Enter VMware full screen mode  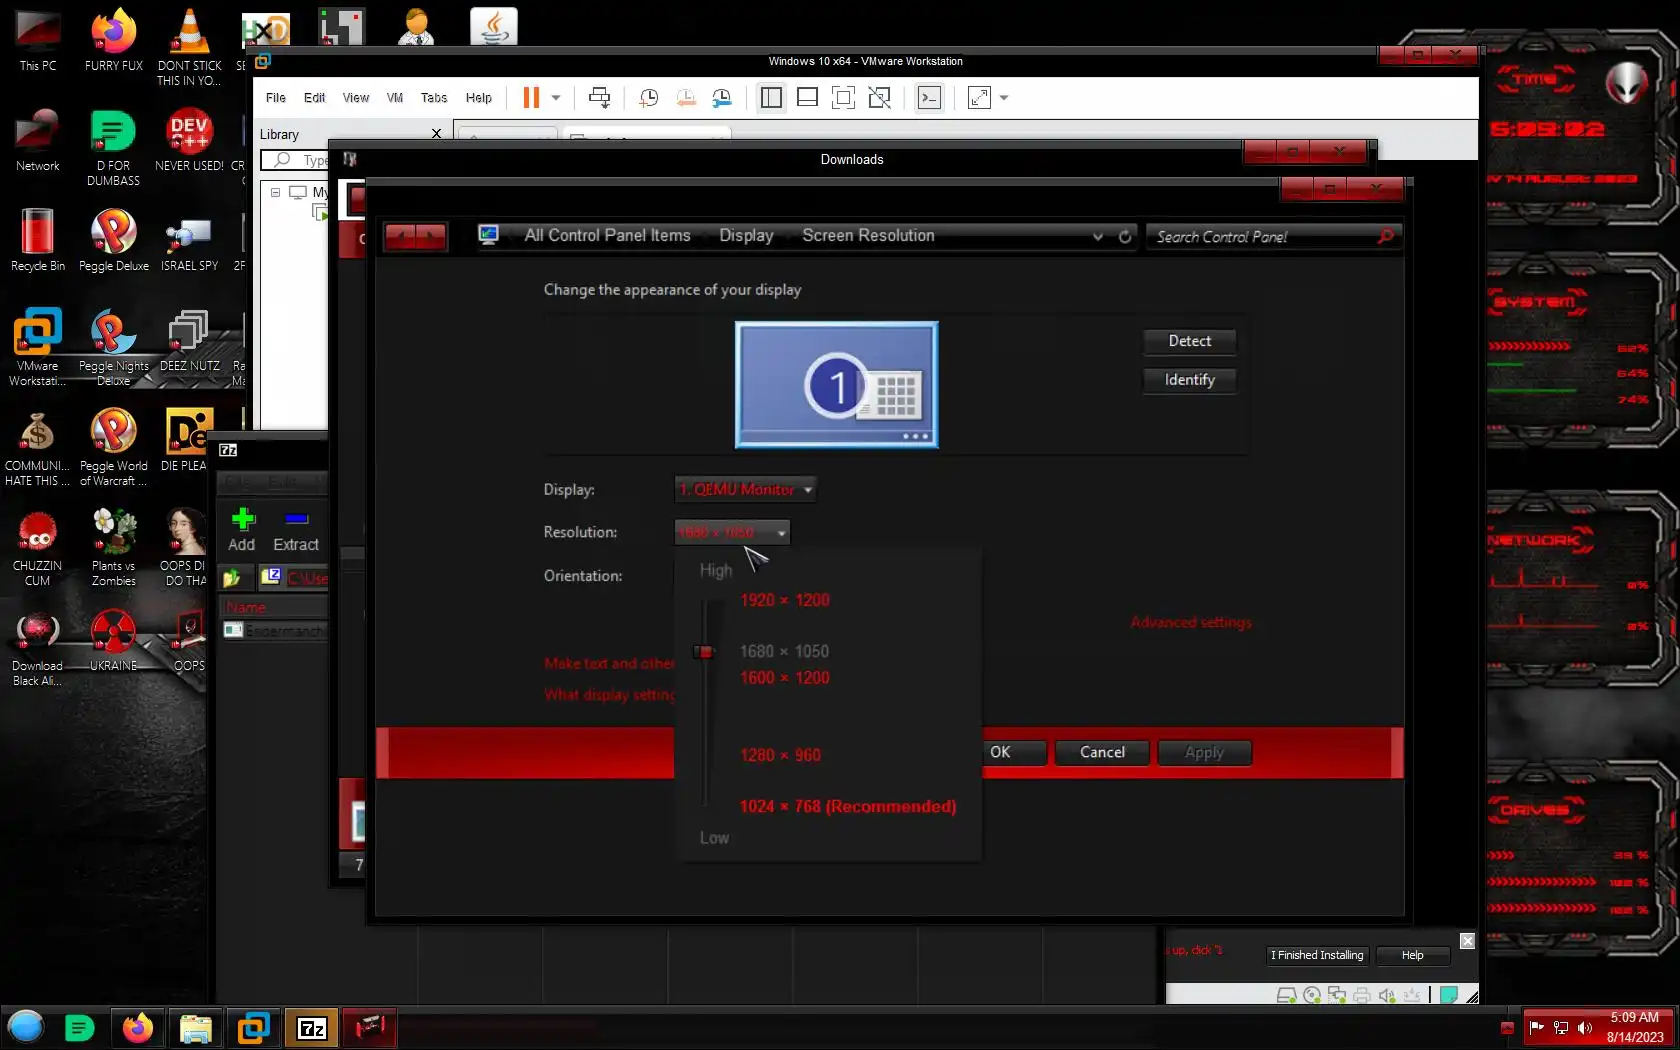pyautogui.click(x=843, y=98)
